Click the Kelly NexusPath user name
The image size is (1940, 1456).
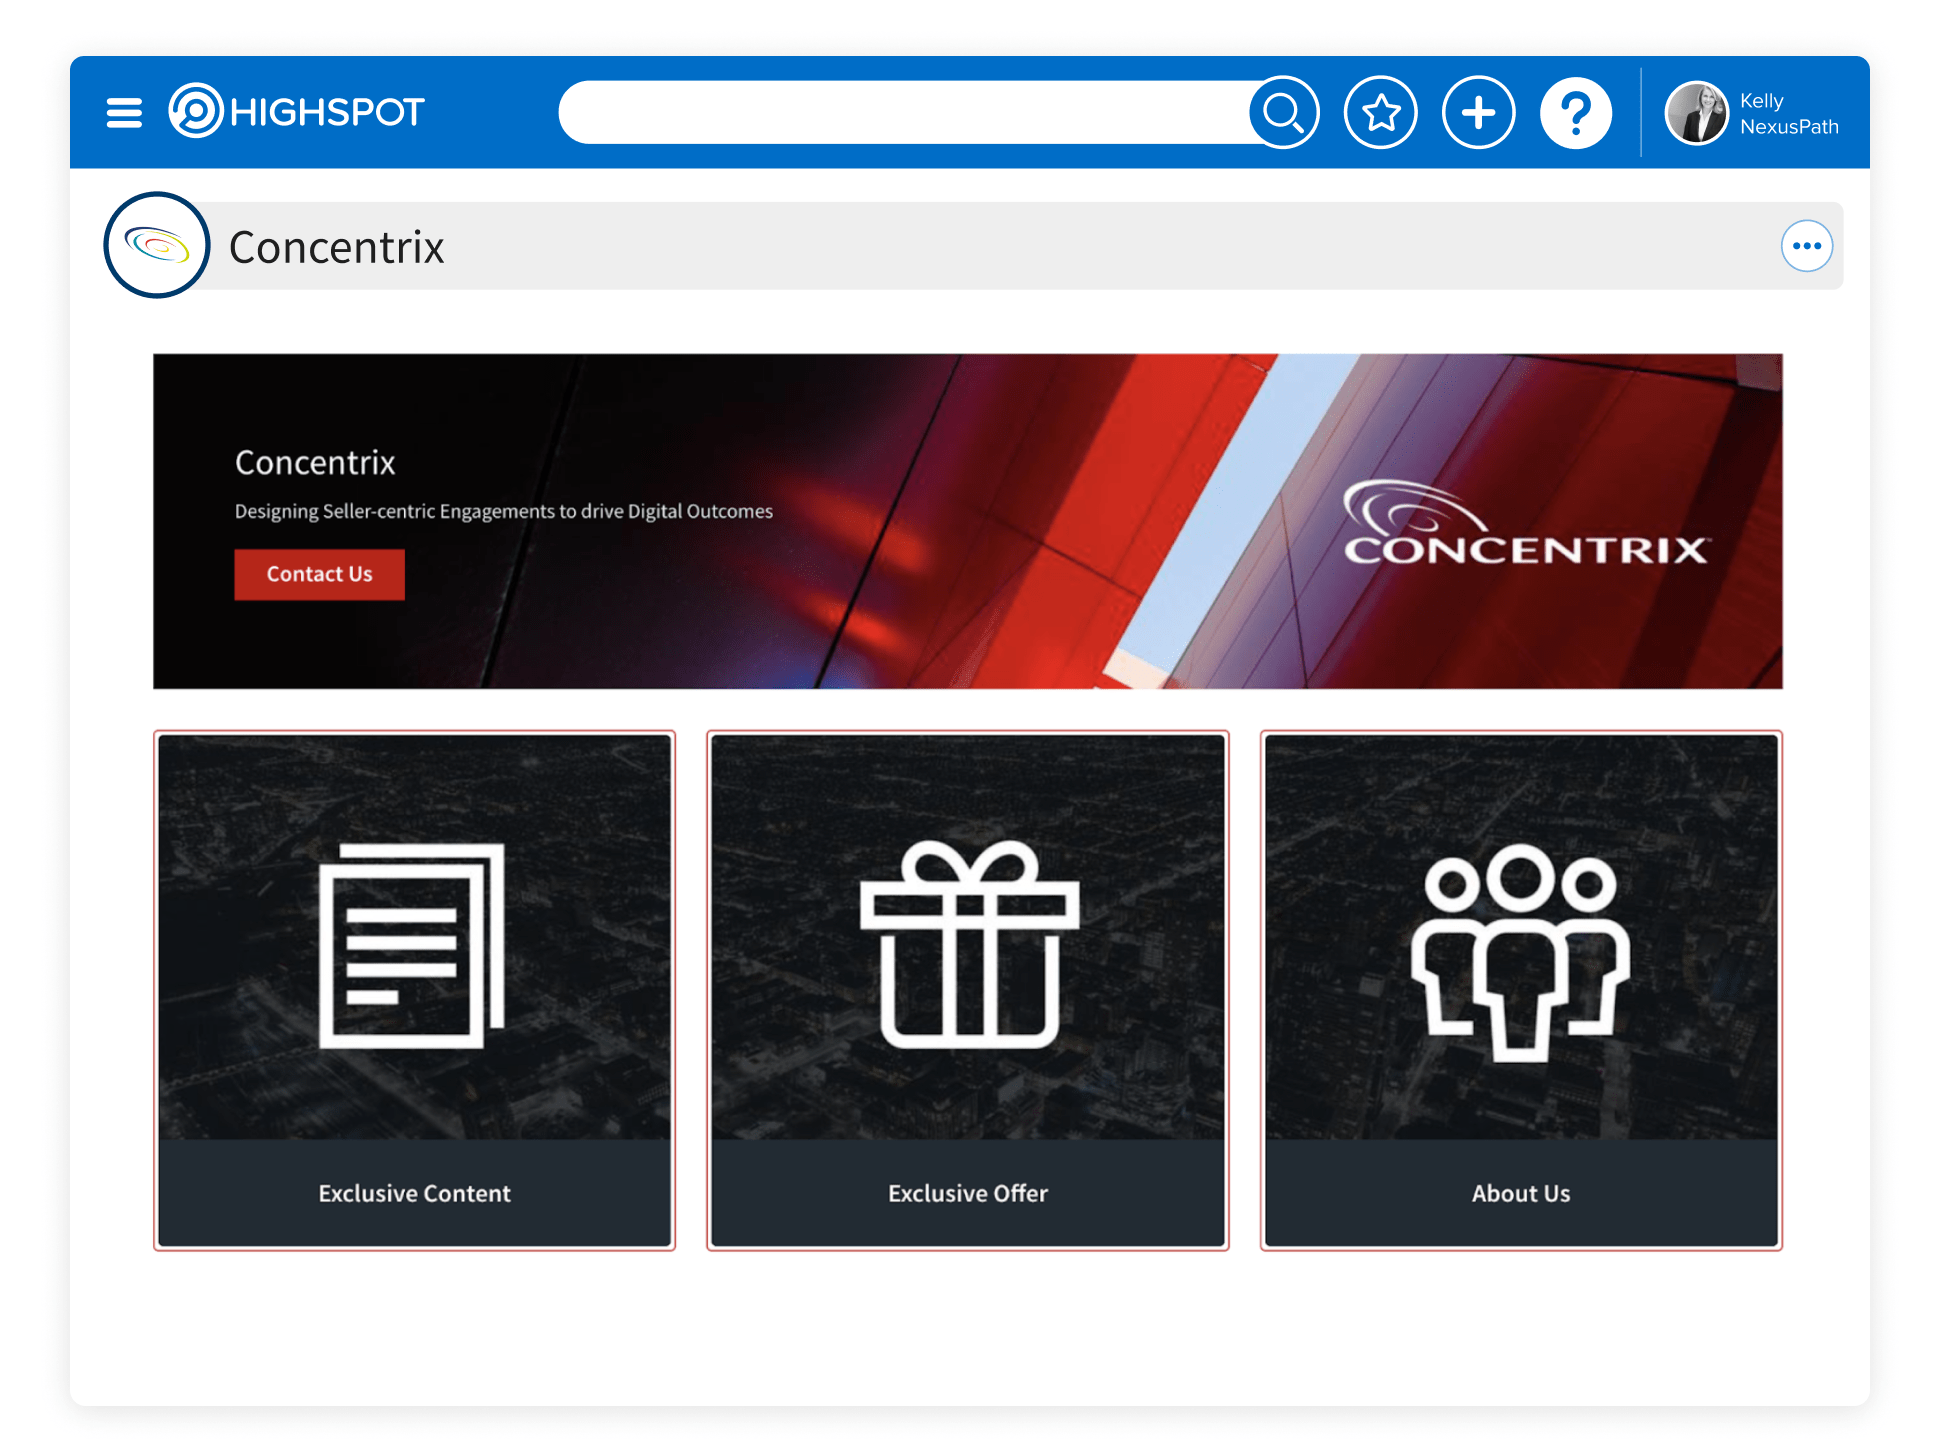1788,114
